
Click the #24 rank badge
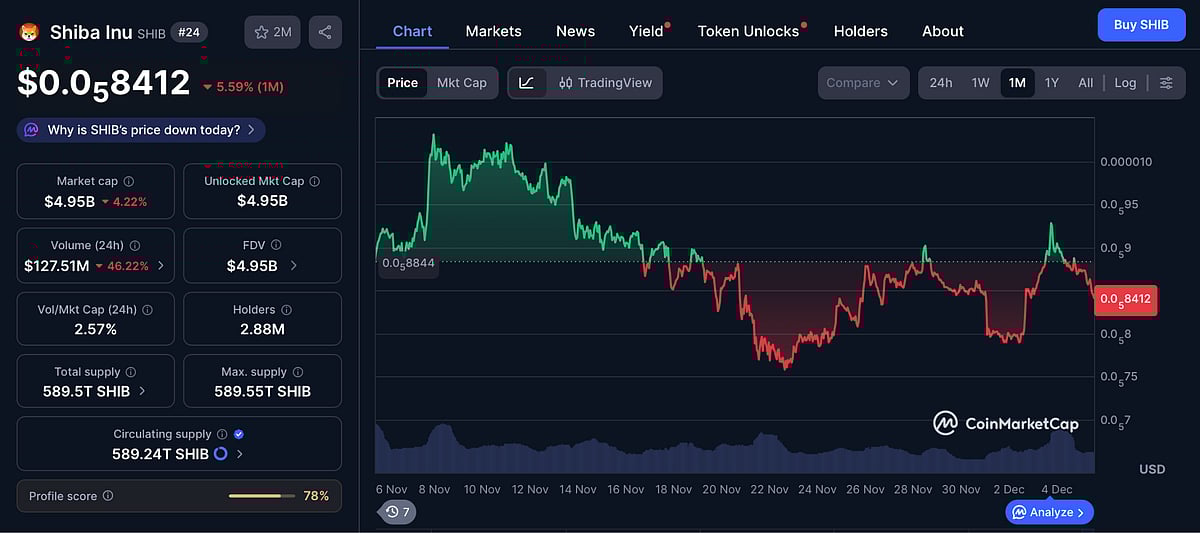[x=187, y=31]
